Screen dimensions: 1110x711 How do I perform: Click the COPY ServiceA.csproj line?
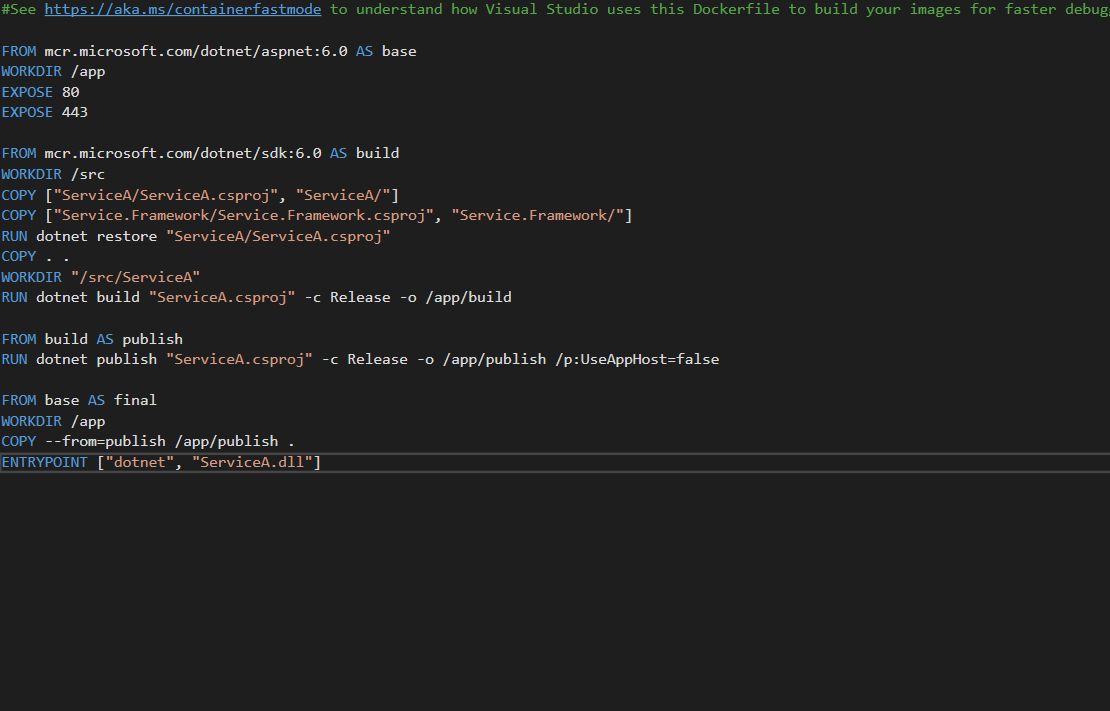[x=200, y=195]
